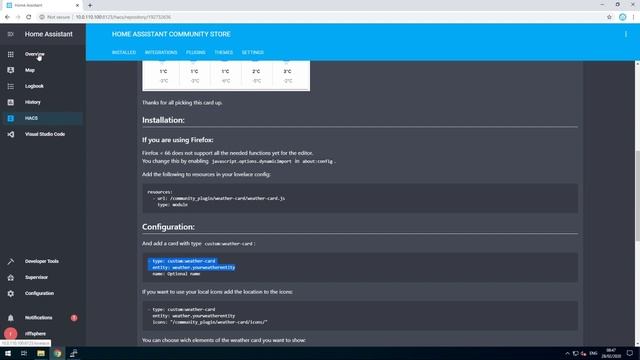640x360 pixels.
Task: Close the Home Assistant browser tab
Action: (x=77, y=5)
